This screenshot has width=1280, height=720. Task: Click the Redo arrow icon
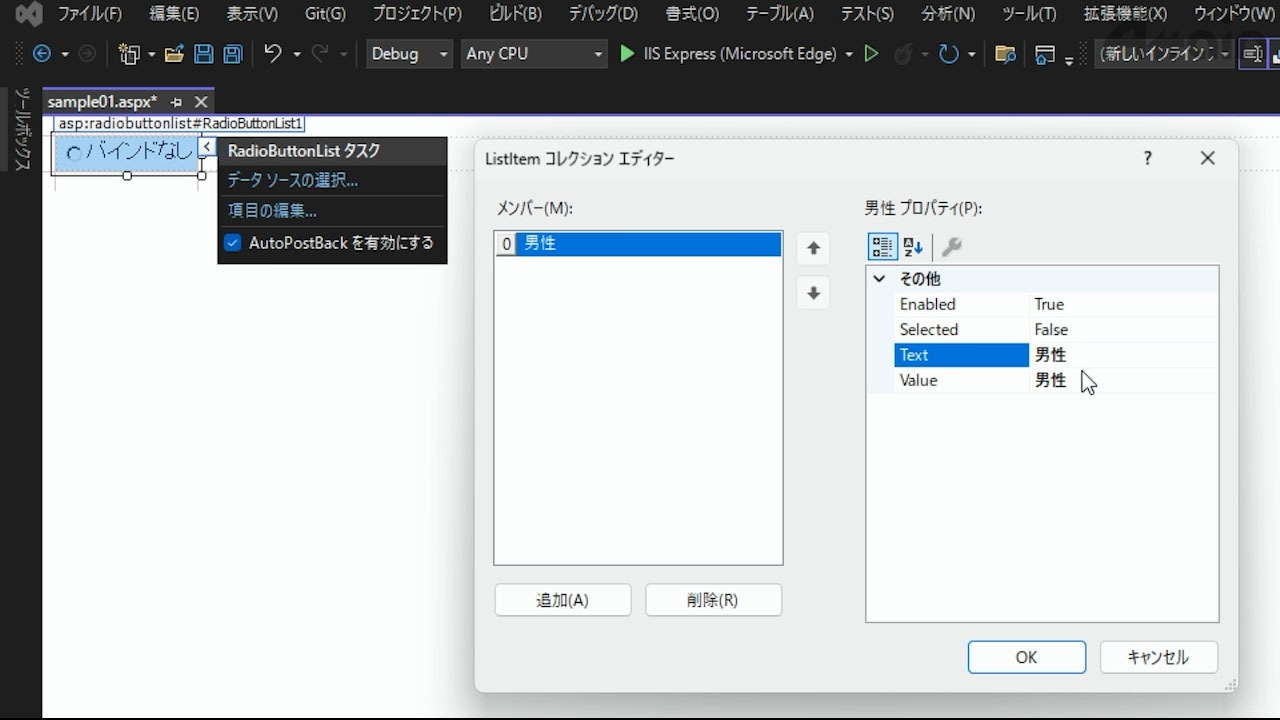[x=322, y=54]
